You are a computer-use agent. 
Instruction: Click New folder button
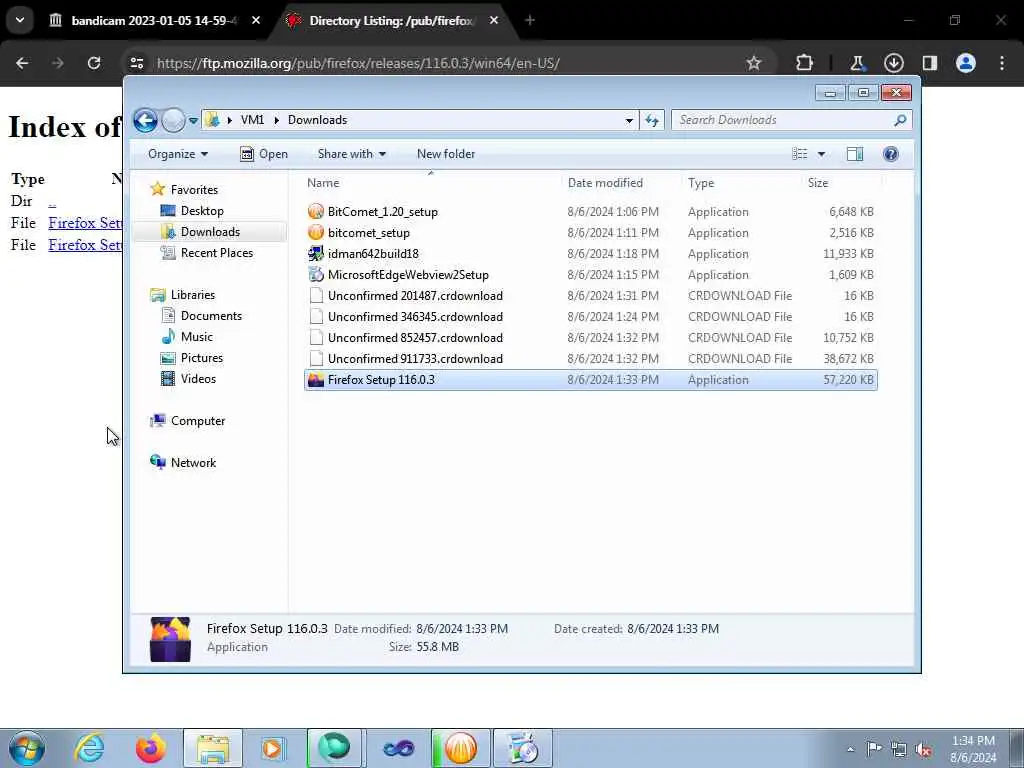446,154
